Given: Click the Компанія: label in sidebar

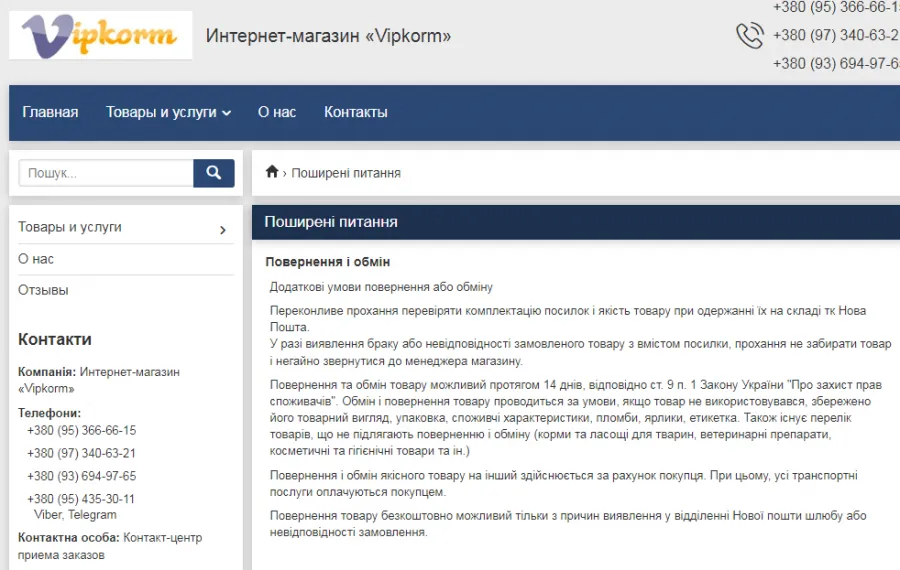Looking at the screenshot, I should click(x=47, y=371).
